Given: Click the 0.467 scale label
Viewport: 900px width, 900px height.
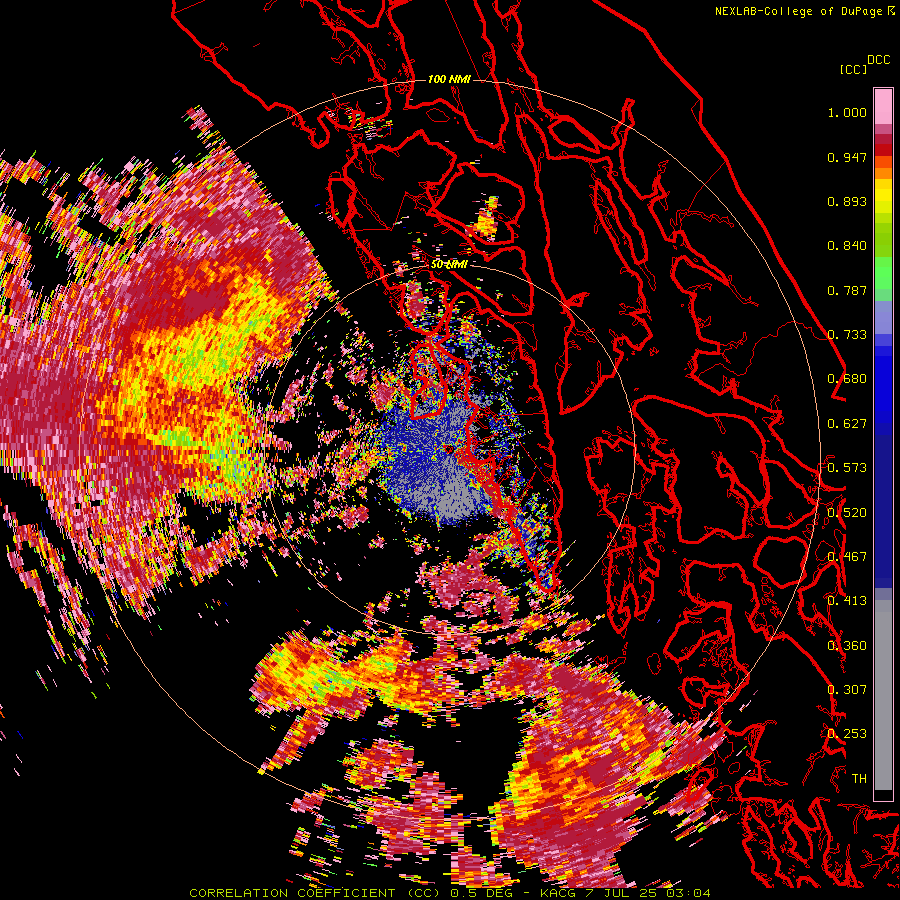Looking at the screenshot, I should (847, 557).
